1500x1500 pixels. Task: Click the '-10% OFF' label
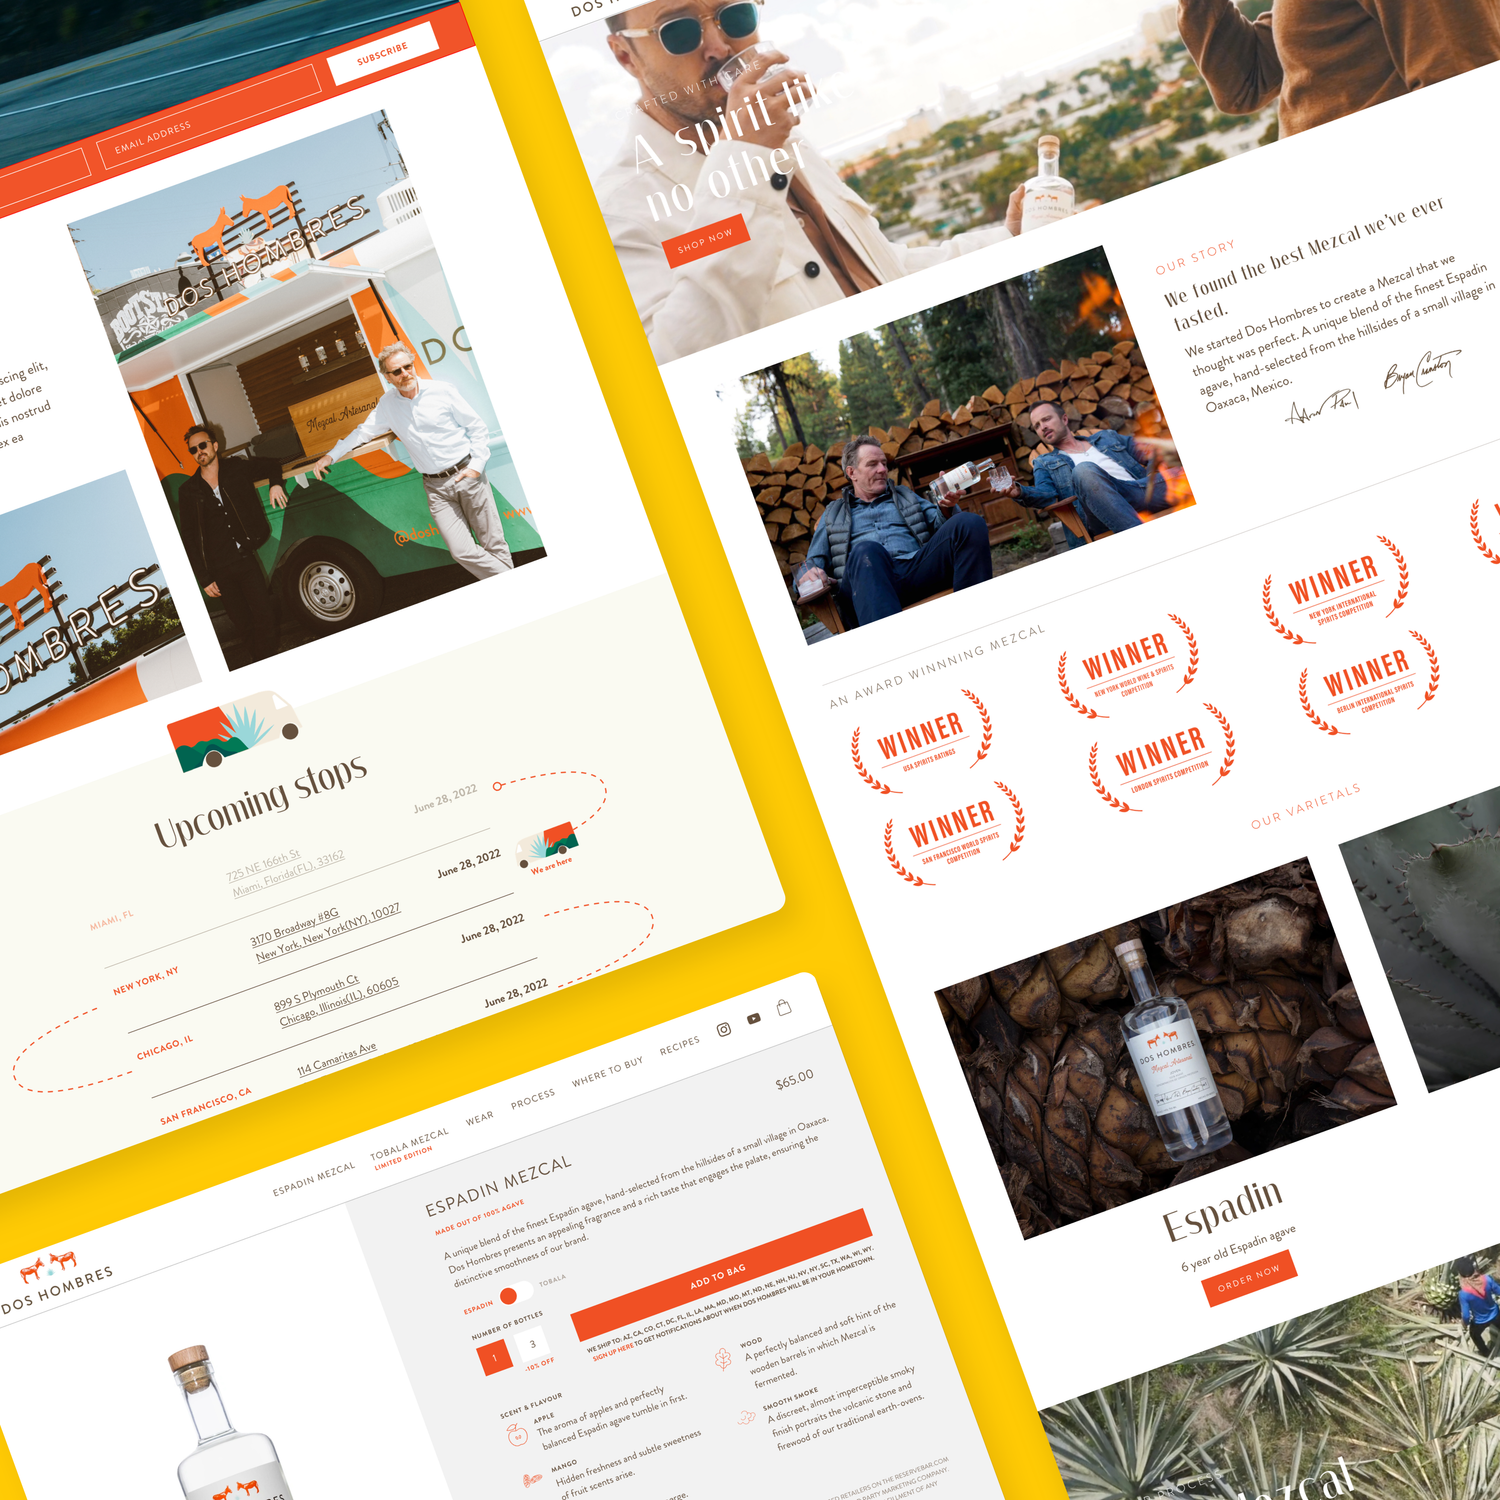tap(540, 1364)
